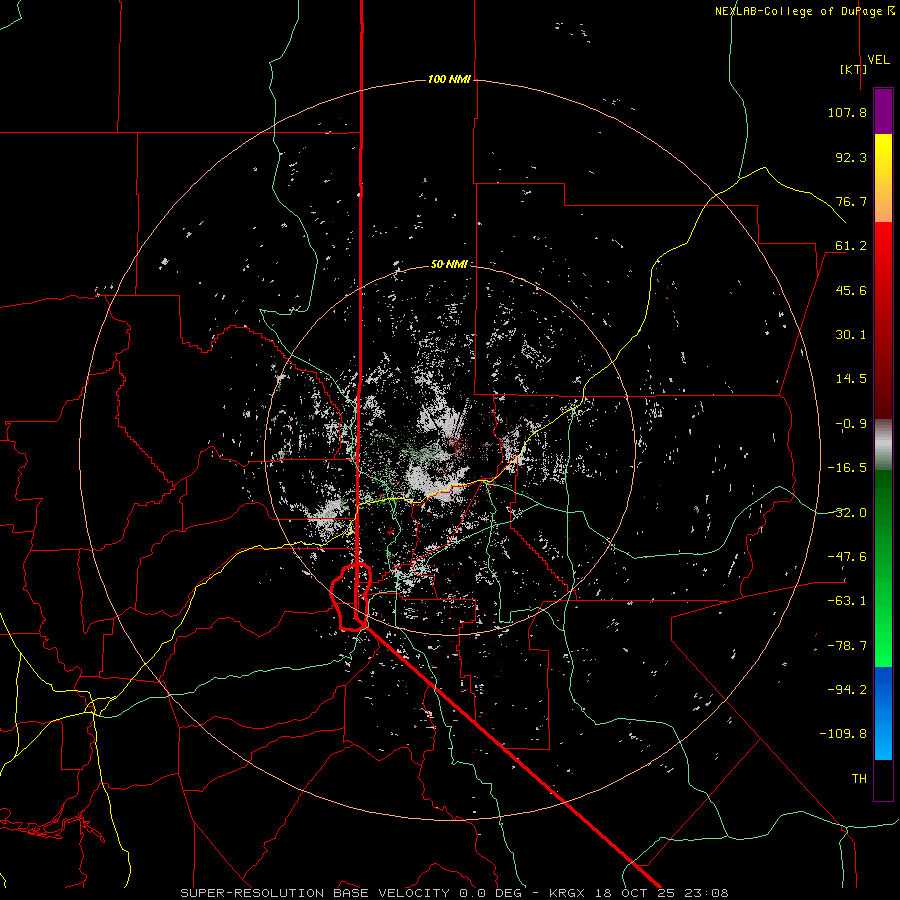Click the NEXLAB-College of DuPage watermark text
The image size is (900, 900).
tap(805, 11)
